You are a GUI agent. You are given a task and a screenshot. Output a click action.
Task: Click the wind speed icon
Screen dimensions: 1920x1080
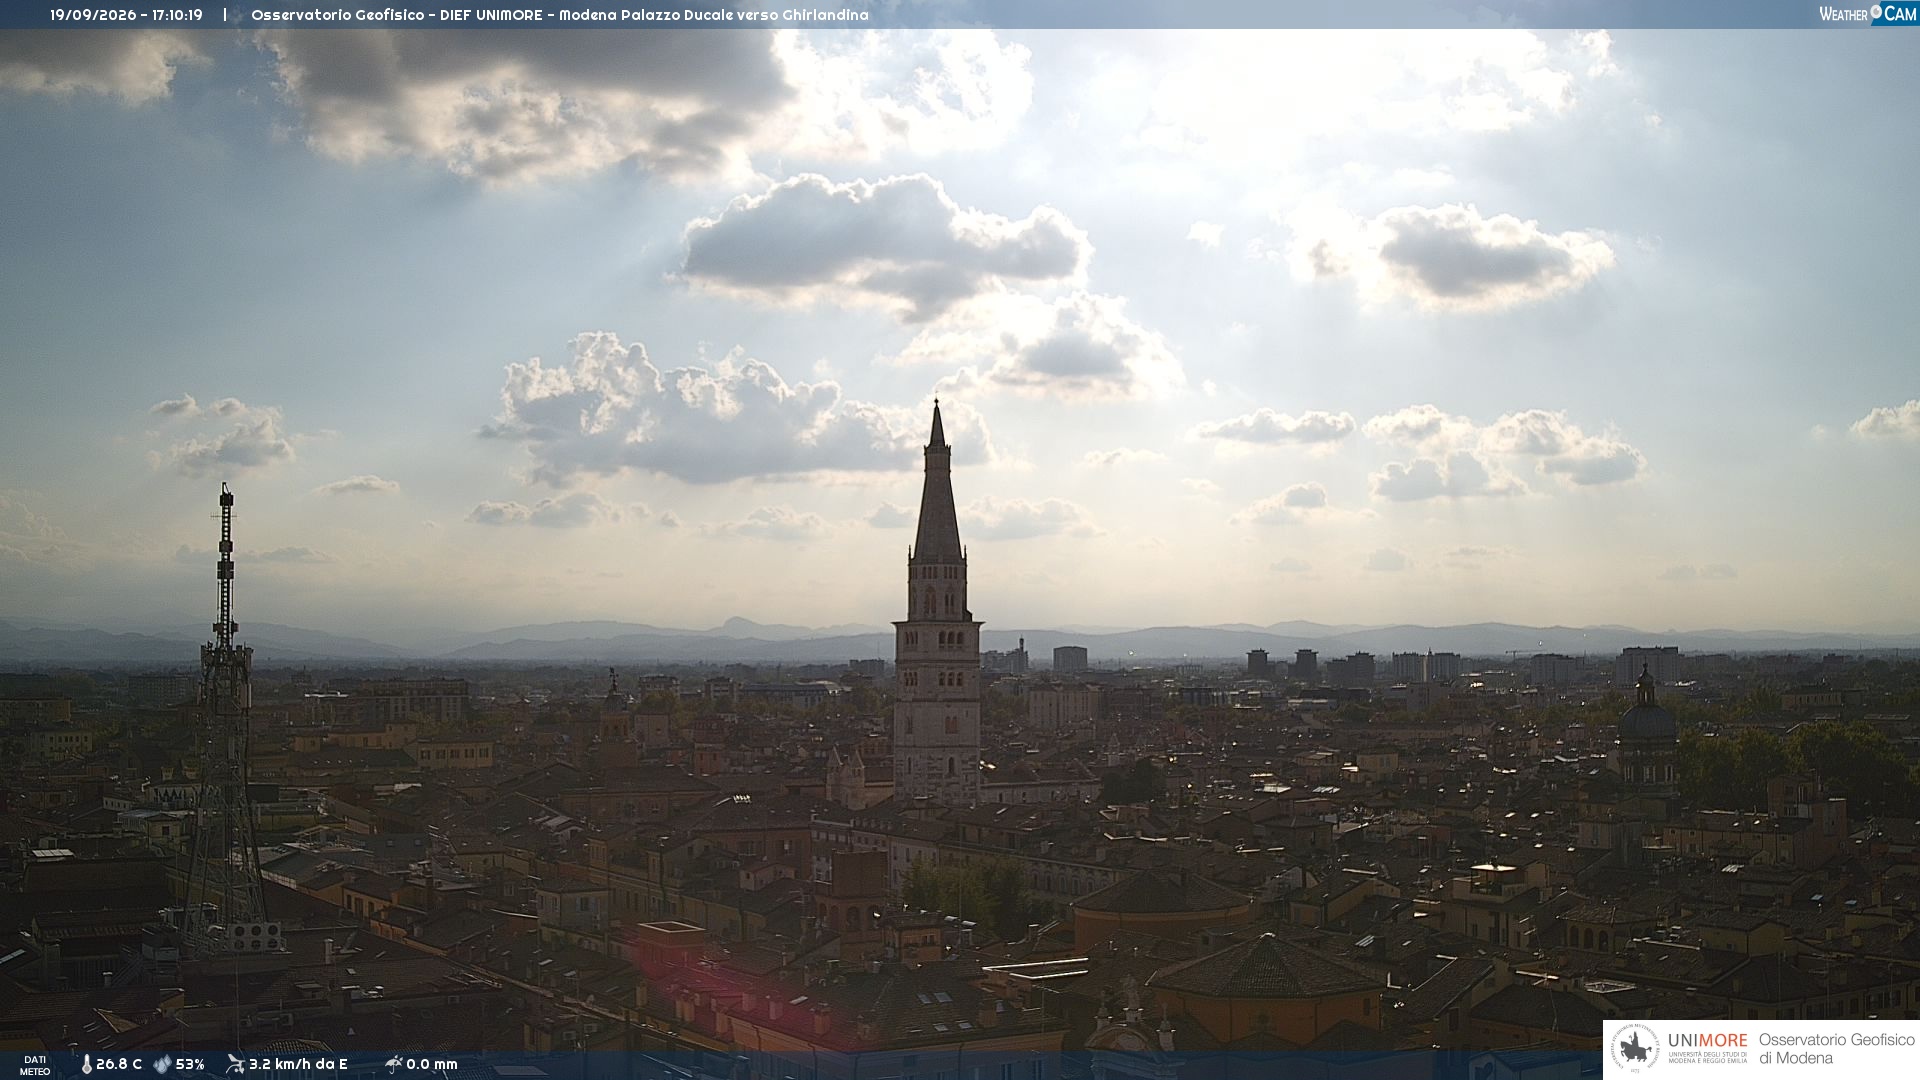click(x=235, y=1064)
